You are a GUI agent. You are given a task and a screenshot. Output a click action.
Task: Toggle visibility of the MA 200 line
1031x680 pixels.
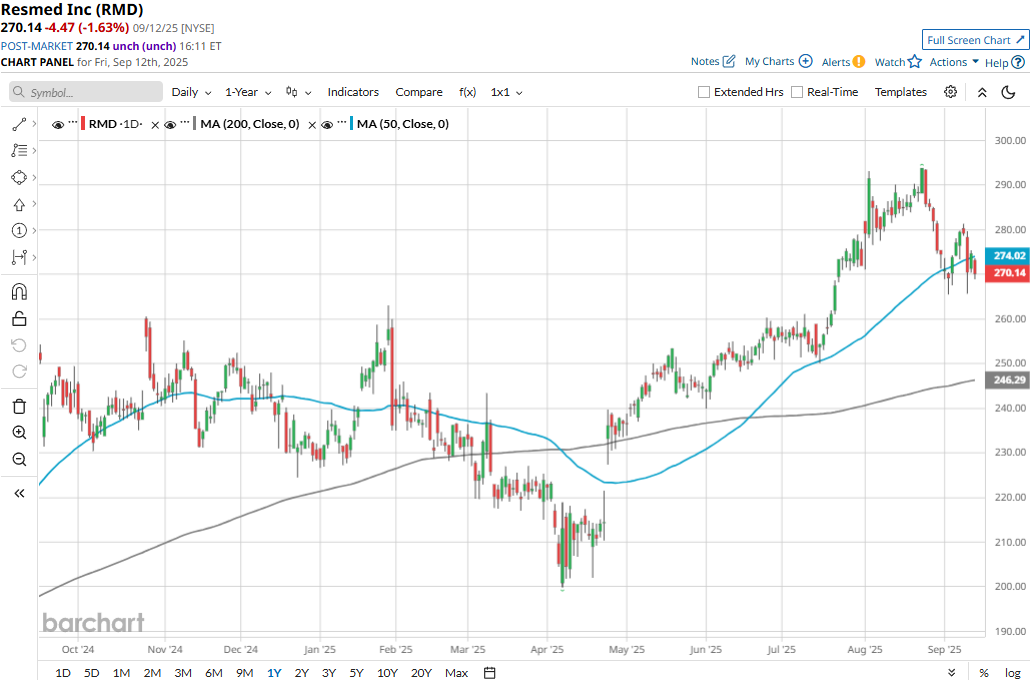coord(170,124)
